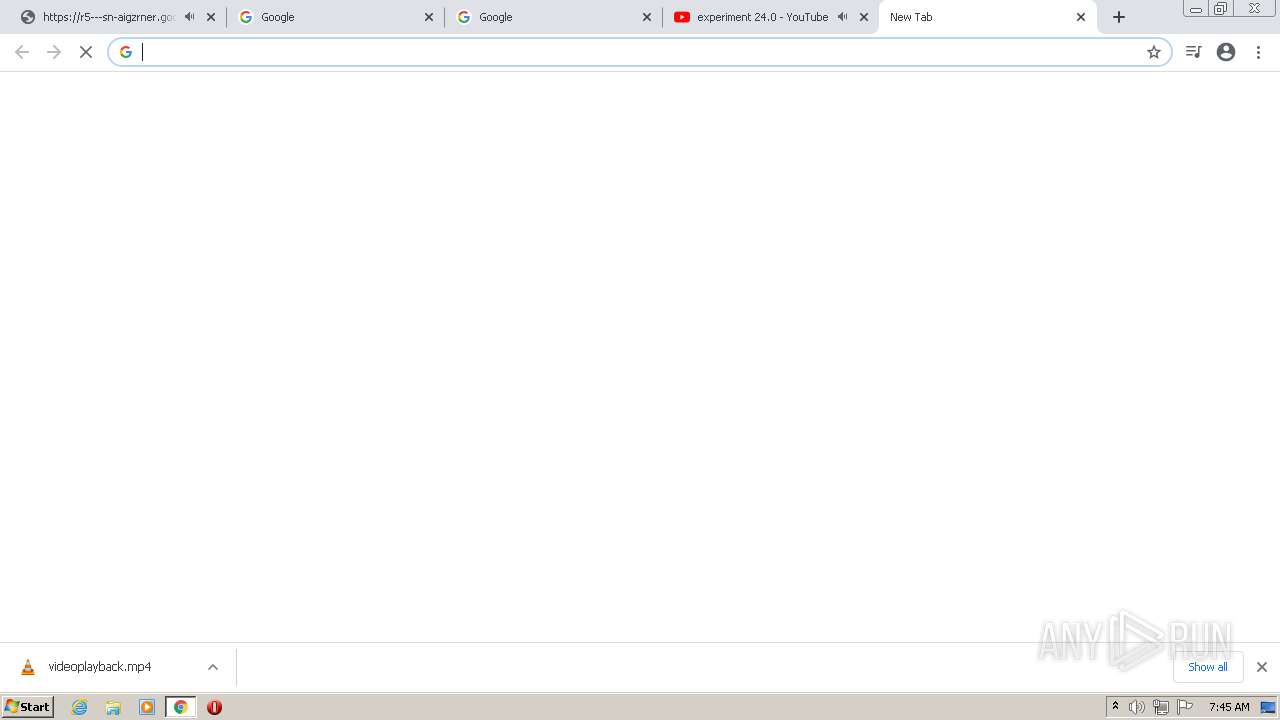Show all downloads
The image size is (1280, 720).
click(1208, 667)
